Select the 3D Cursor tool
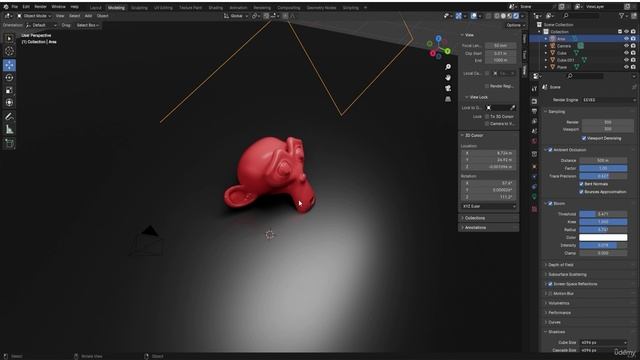 click(x=9, y=51)
